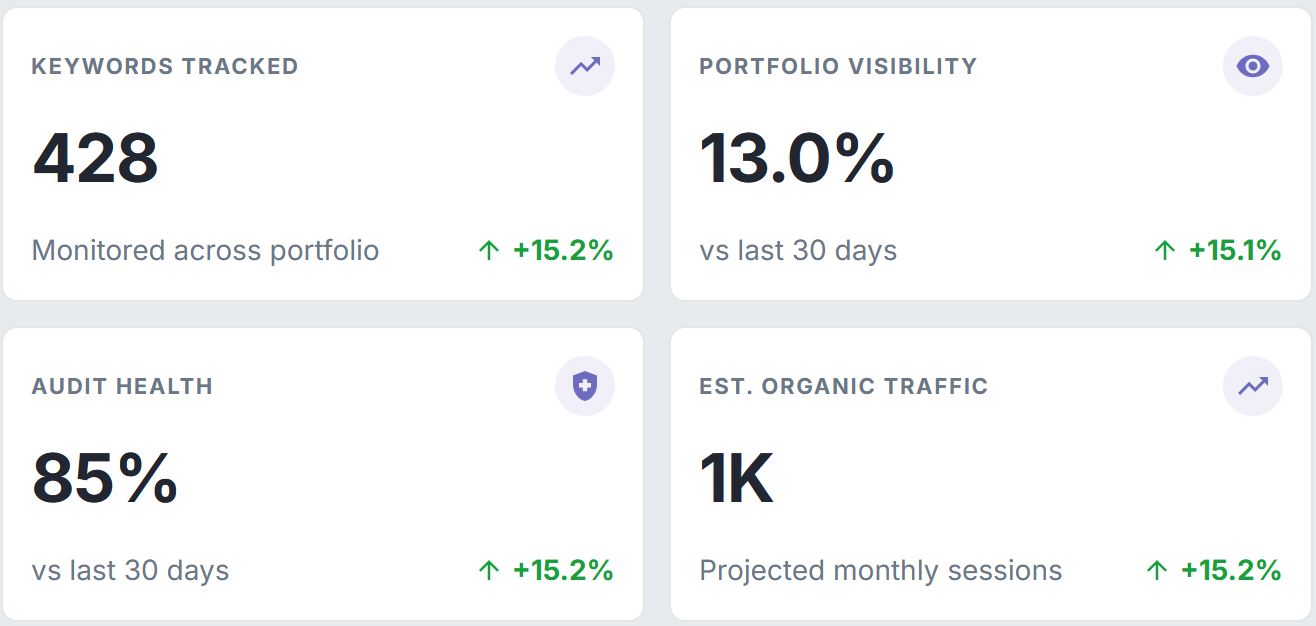Select the Keywords Tracked heading
Viewport: 1316px width, 626px height.
(165, 67)
